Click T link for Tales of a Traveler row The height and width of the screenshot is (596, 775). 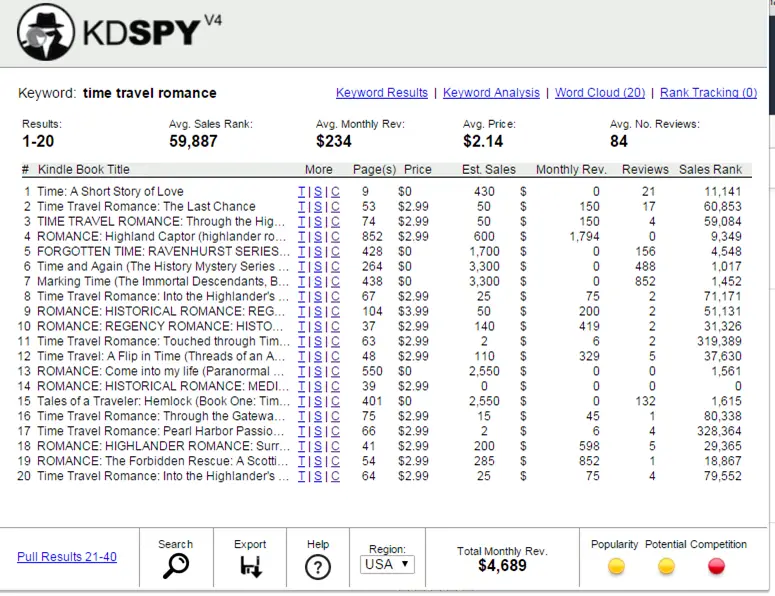point(301,401)
